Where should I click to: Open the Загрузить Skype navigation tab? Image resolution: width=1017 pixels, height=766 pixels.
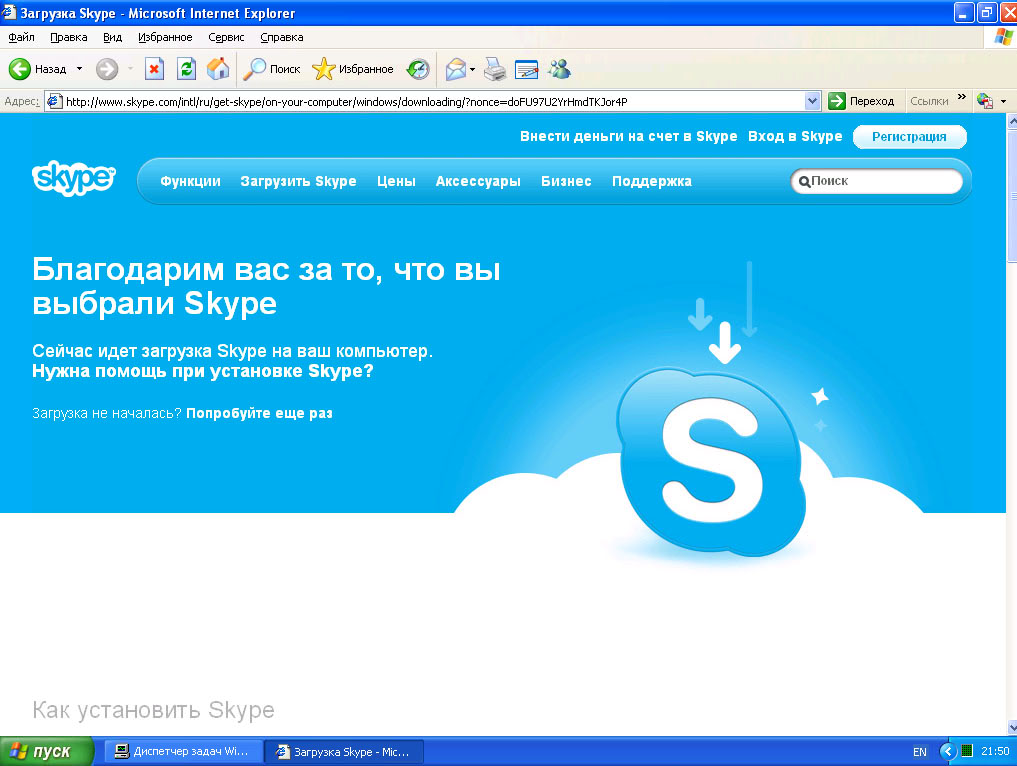pos(298,181)
